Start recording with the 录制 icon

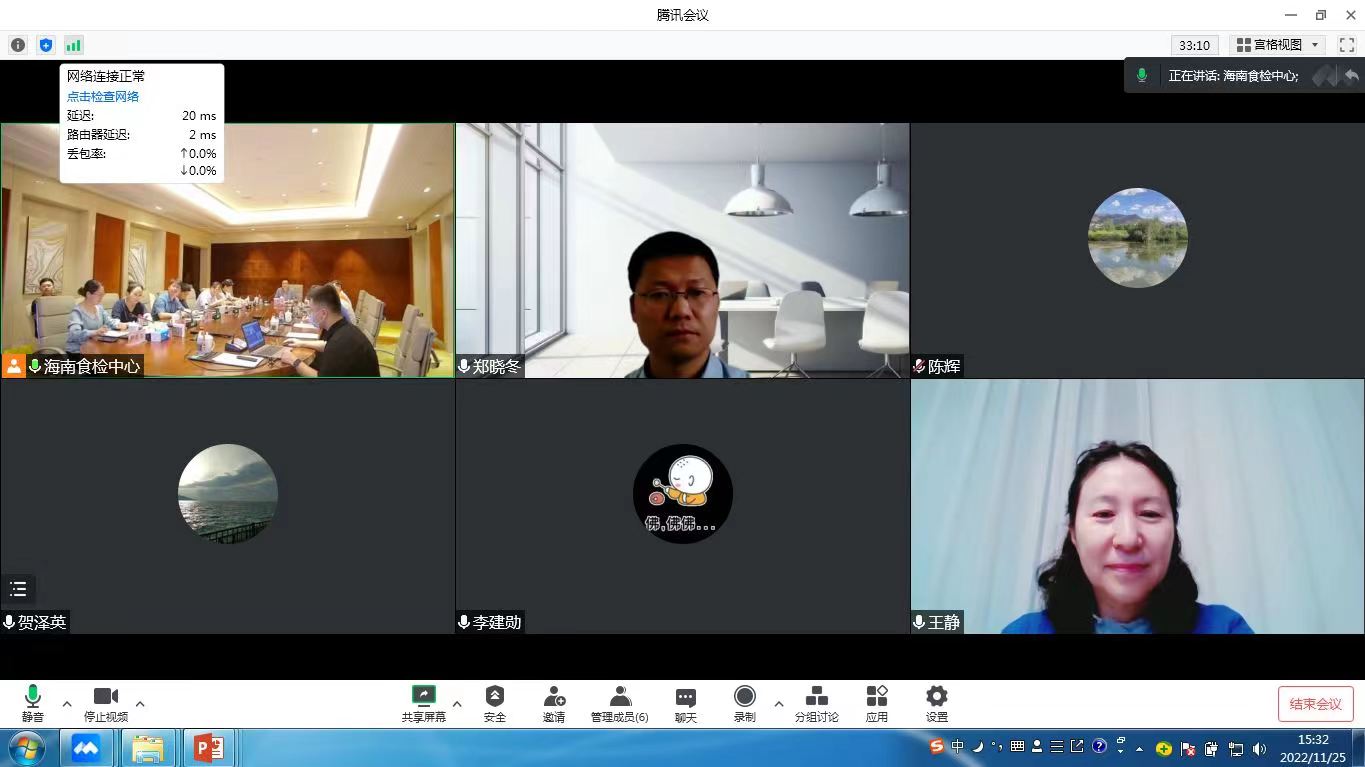pos(744,704)
